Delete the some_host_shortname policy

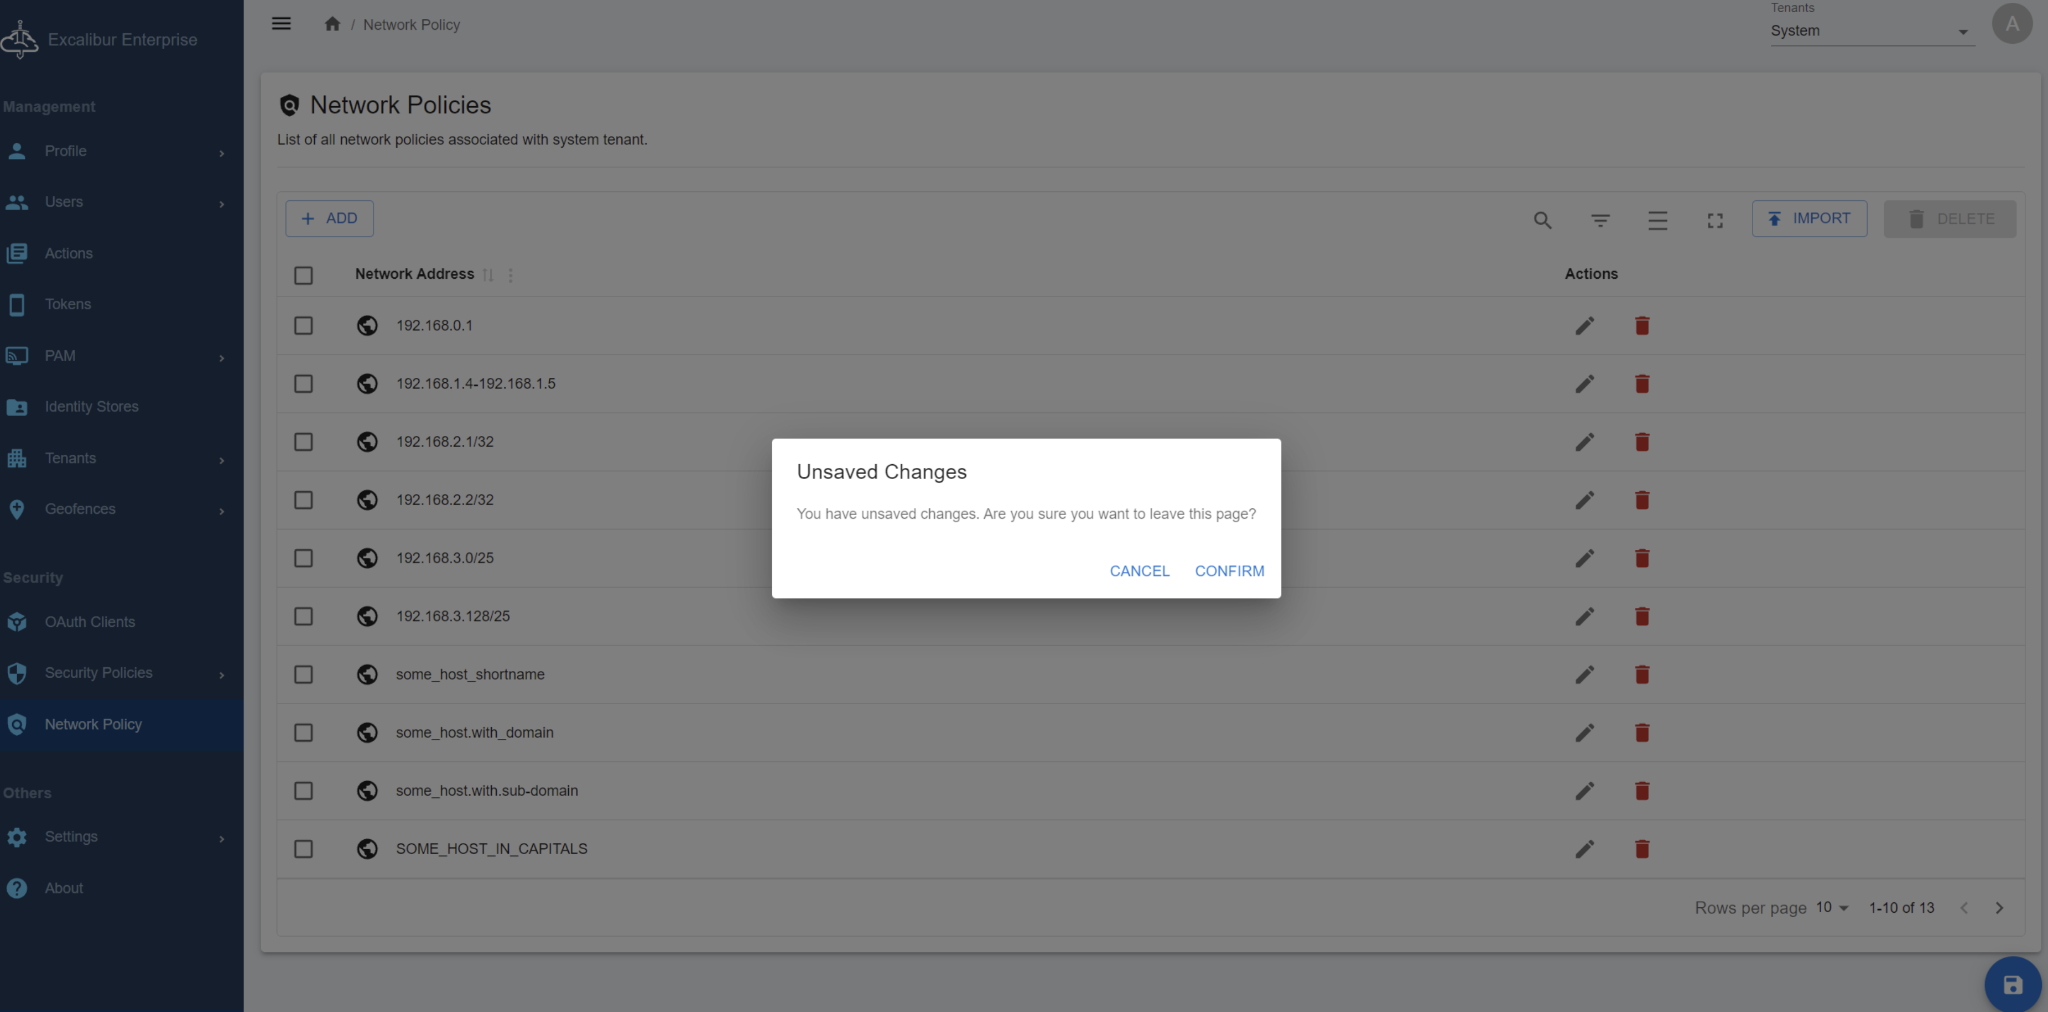click(1642, 675)
